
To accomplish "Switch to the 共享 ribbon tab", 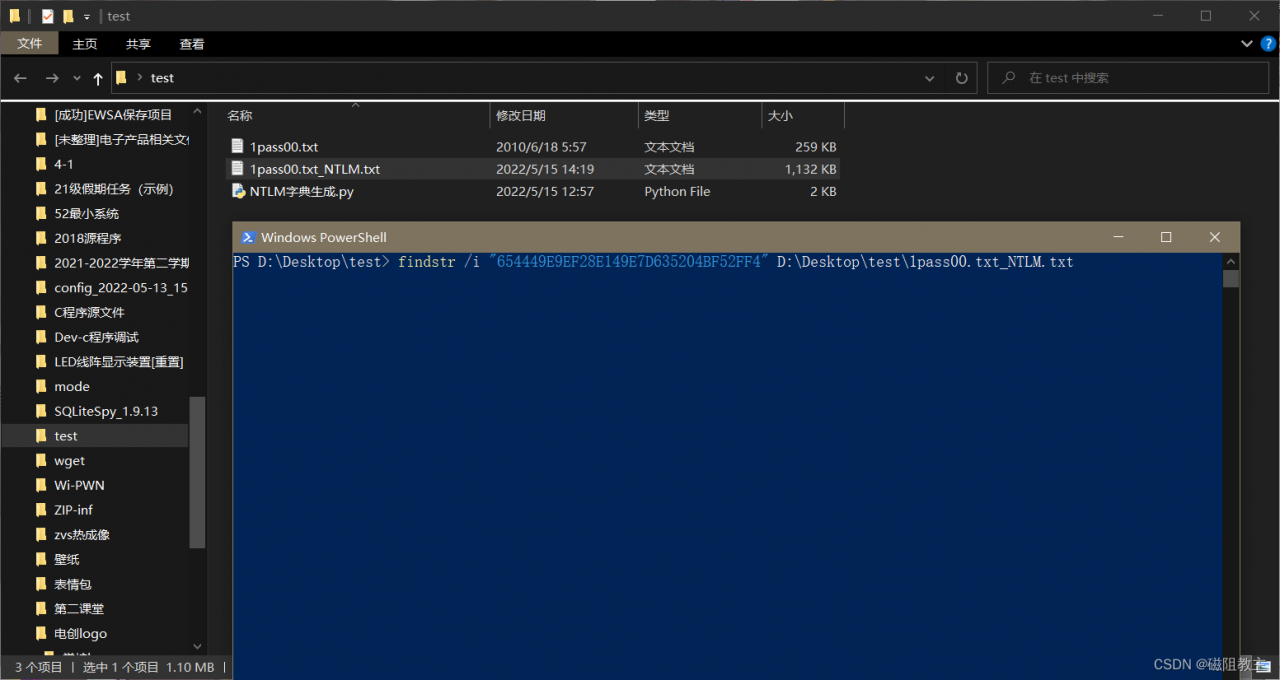I will click(x=138, y=44).
